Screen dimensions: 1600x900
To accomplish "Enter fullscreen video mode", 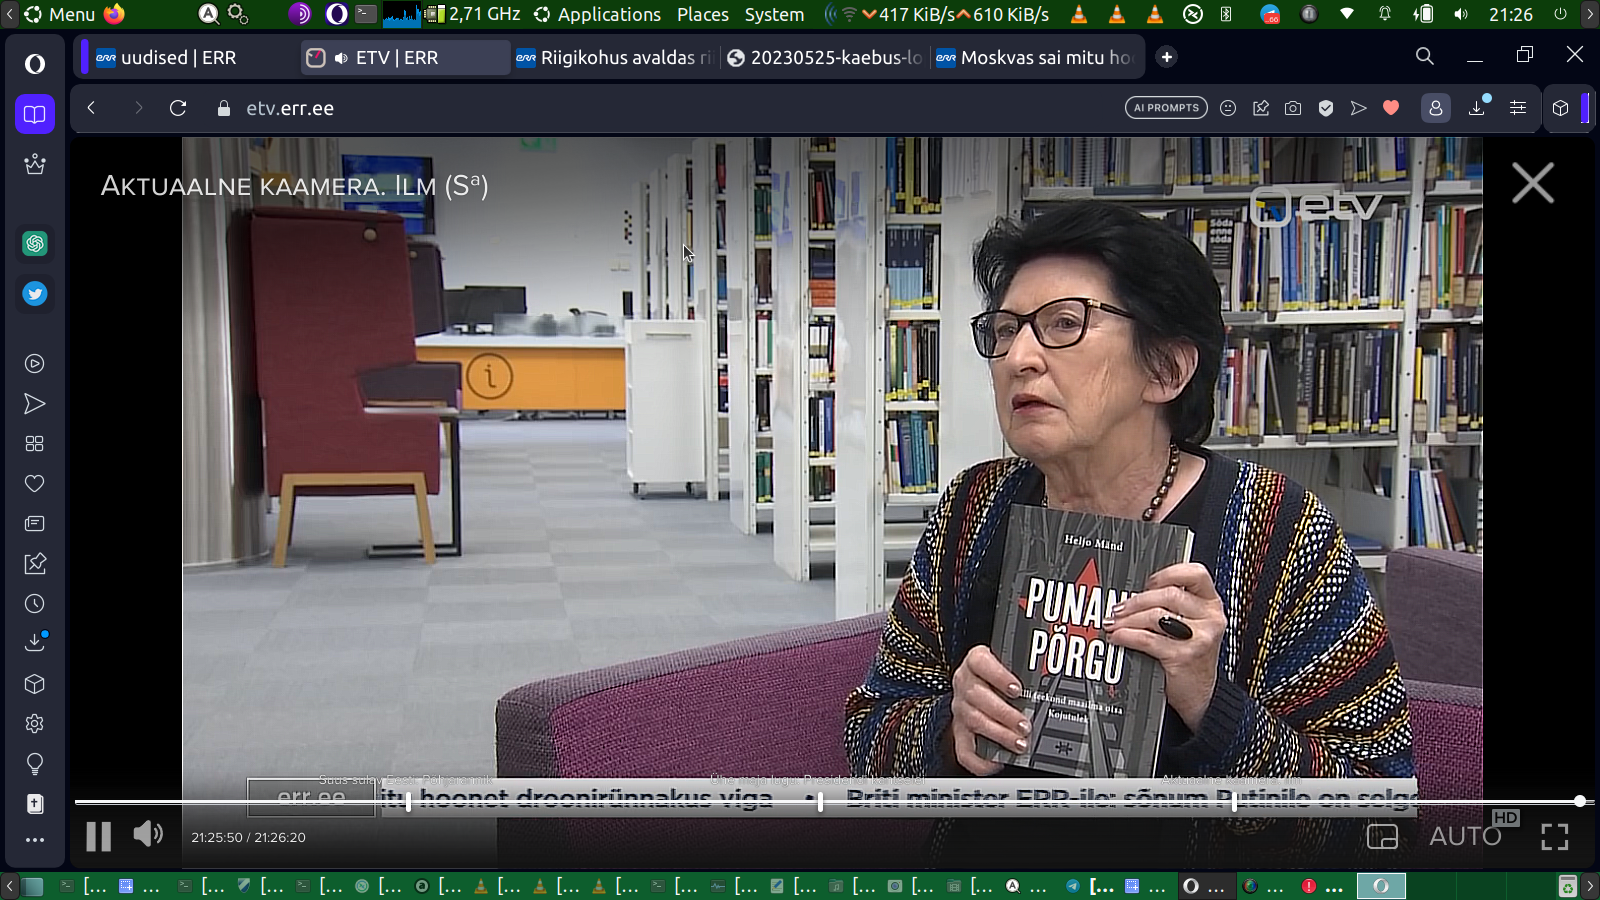I will pyautogui.click(x=1554, y=837).
